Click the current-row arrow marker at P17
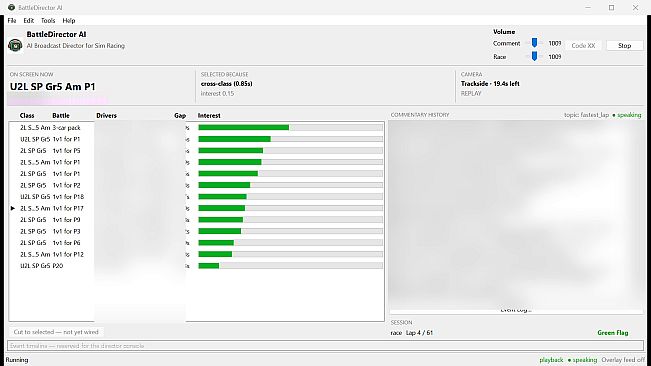The image size is (651, 366). (13, 208)
